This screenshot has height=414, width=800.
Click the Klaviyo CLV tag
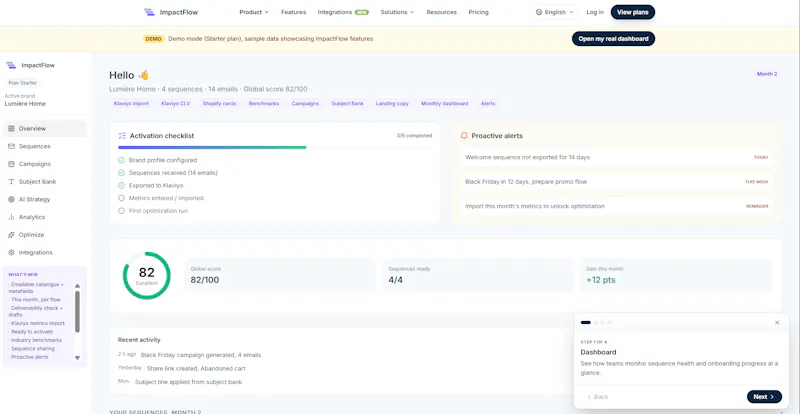point(176,104)
